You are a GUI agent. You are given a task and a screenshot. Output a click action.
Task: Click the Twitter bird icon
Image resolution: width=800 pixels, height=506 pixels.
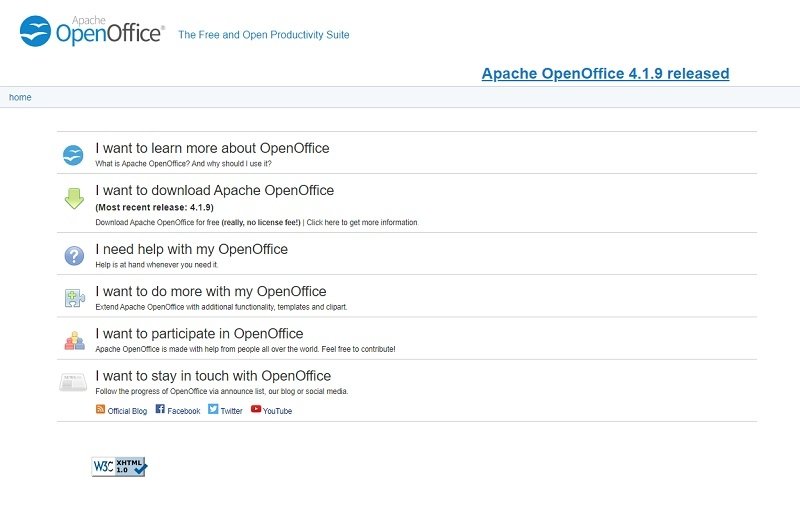click(x=213, y=409)
